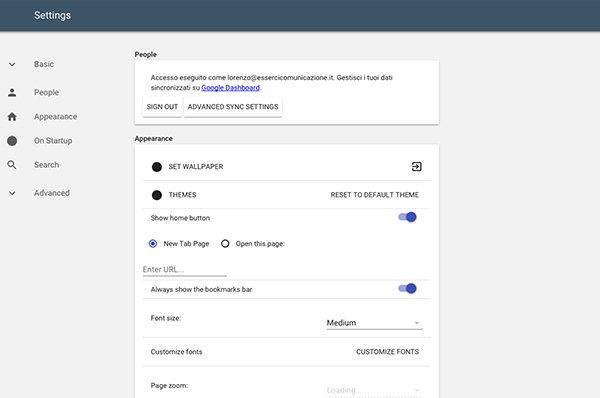
Task: Open the Font size Medium dropdown
Action: pyautogui.click(x=374, y=323)
